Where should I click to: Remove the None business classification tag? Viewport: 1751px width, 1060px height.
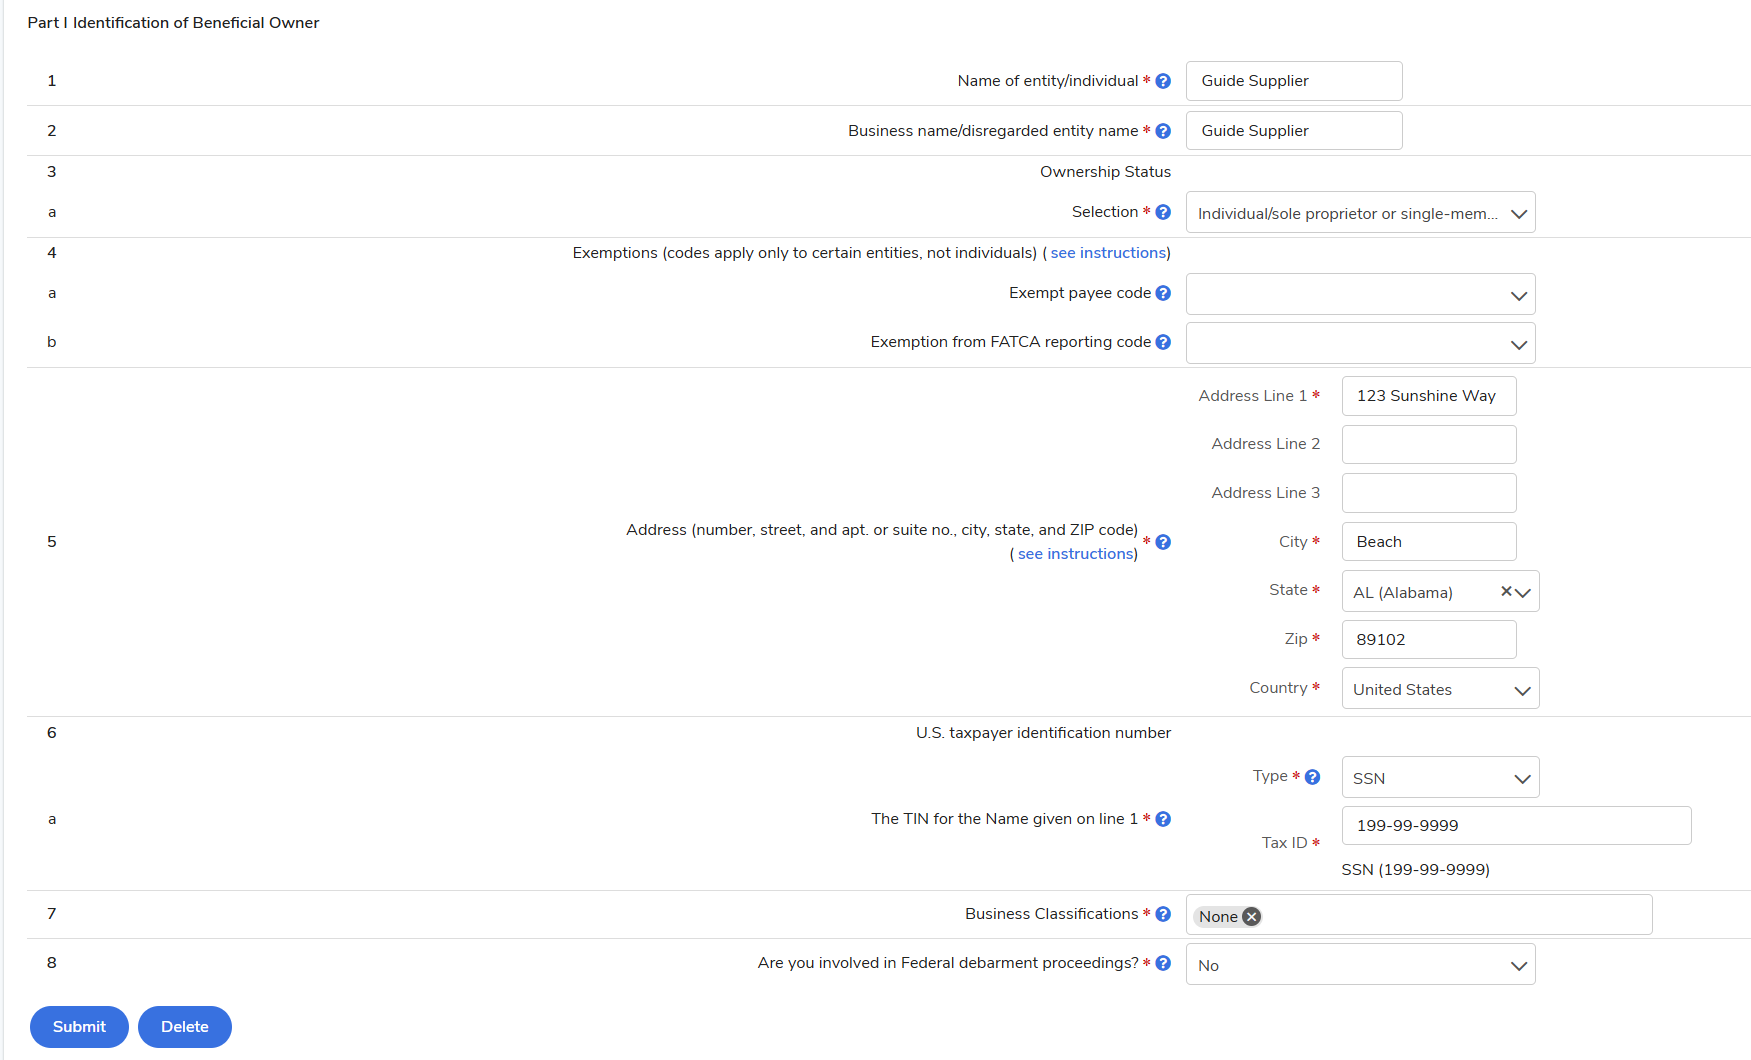[1251, 917]
